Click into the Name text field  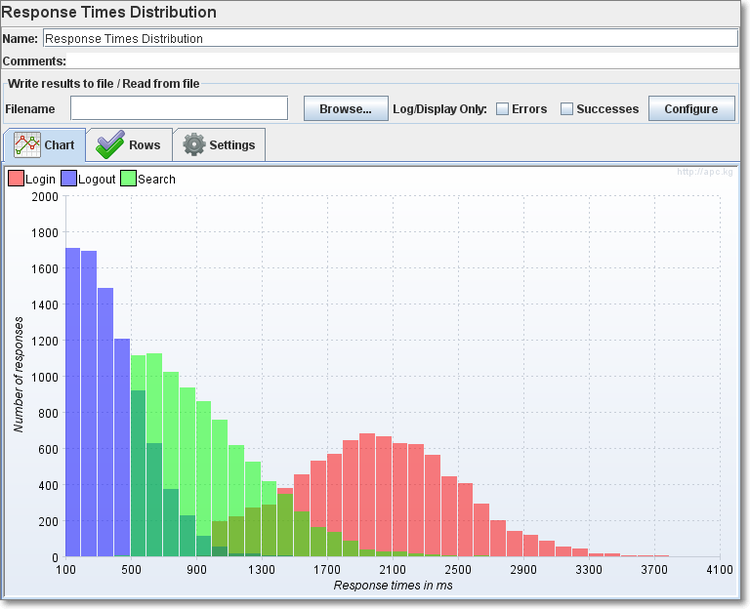point(390,39)
